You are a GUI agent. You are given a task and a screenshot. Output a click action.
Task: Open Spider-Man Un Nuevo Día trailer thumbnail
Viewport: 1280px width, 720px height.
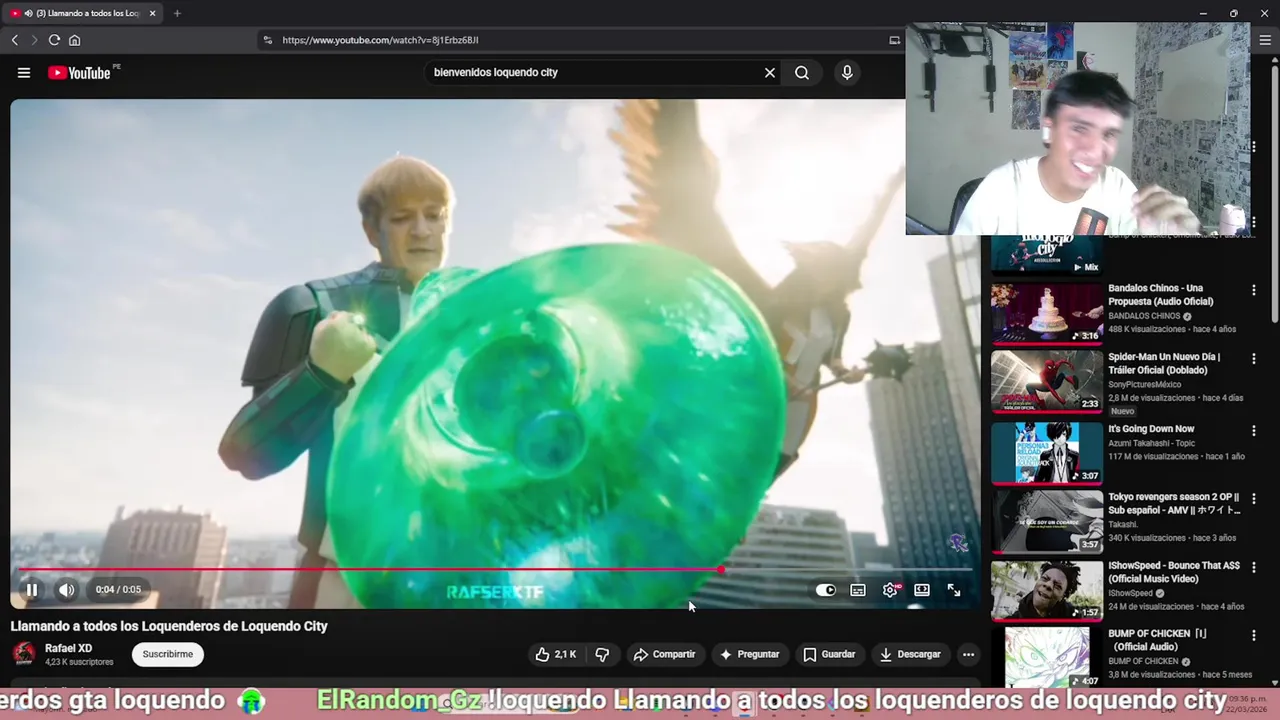click(x=1047, y=381)
